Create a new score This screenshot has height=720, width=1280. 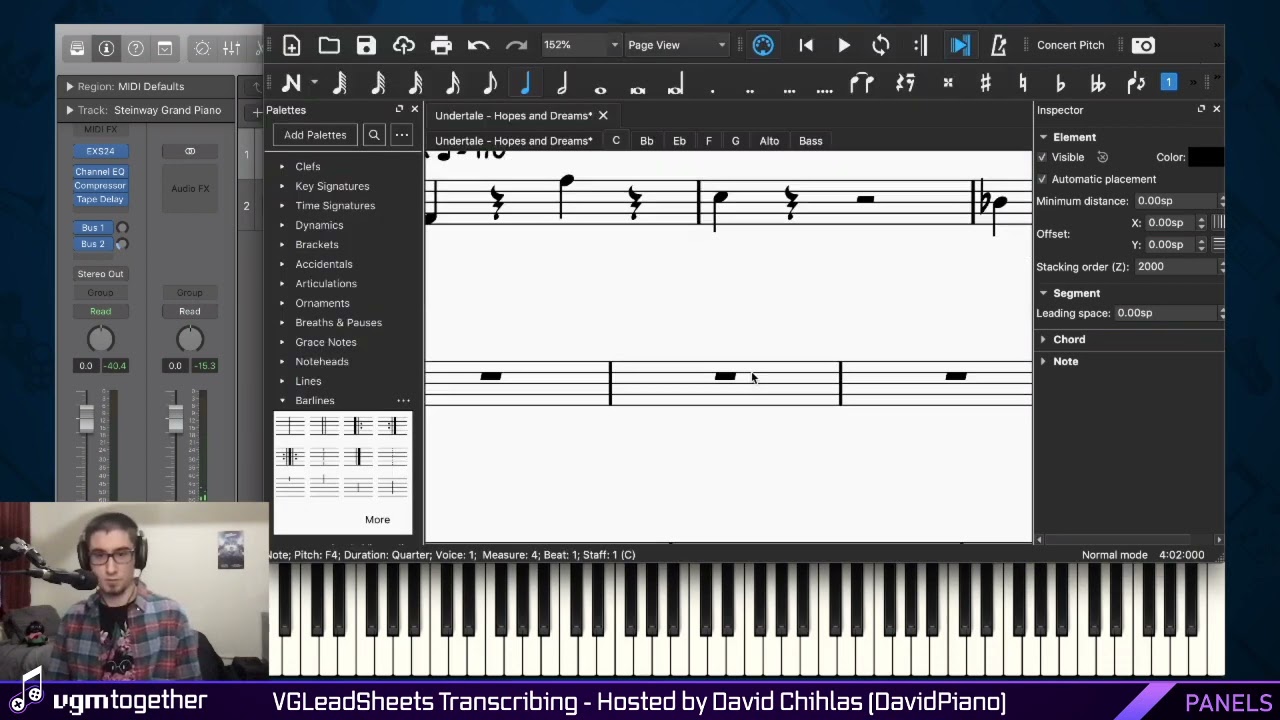tap(292, 45)
